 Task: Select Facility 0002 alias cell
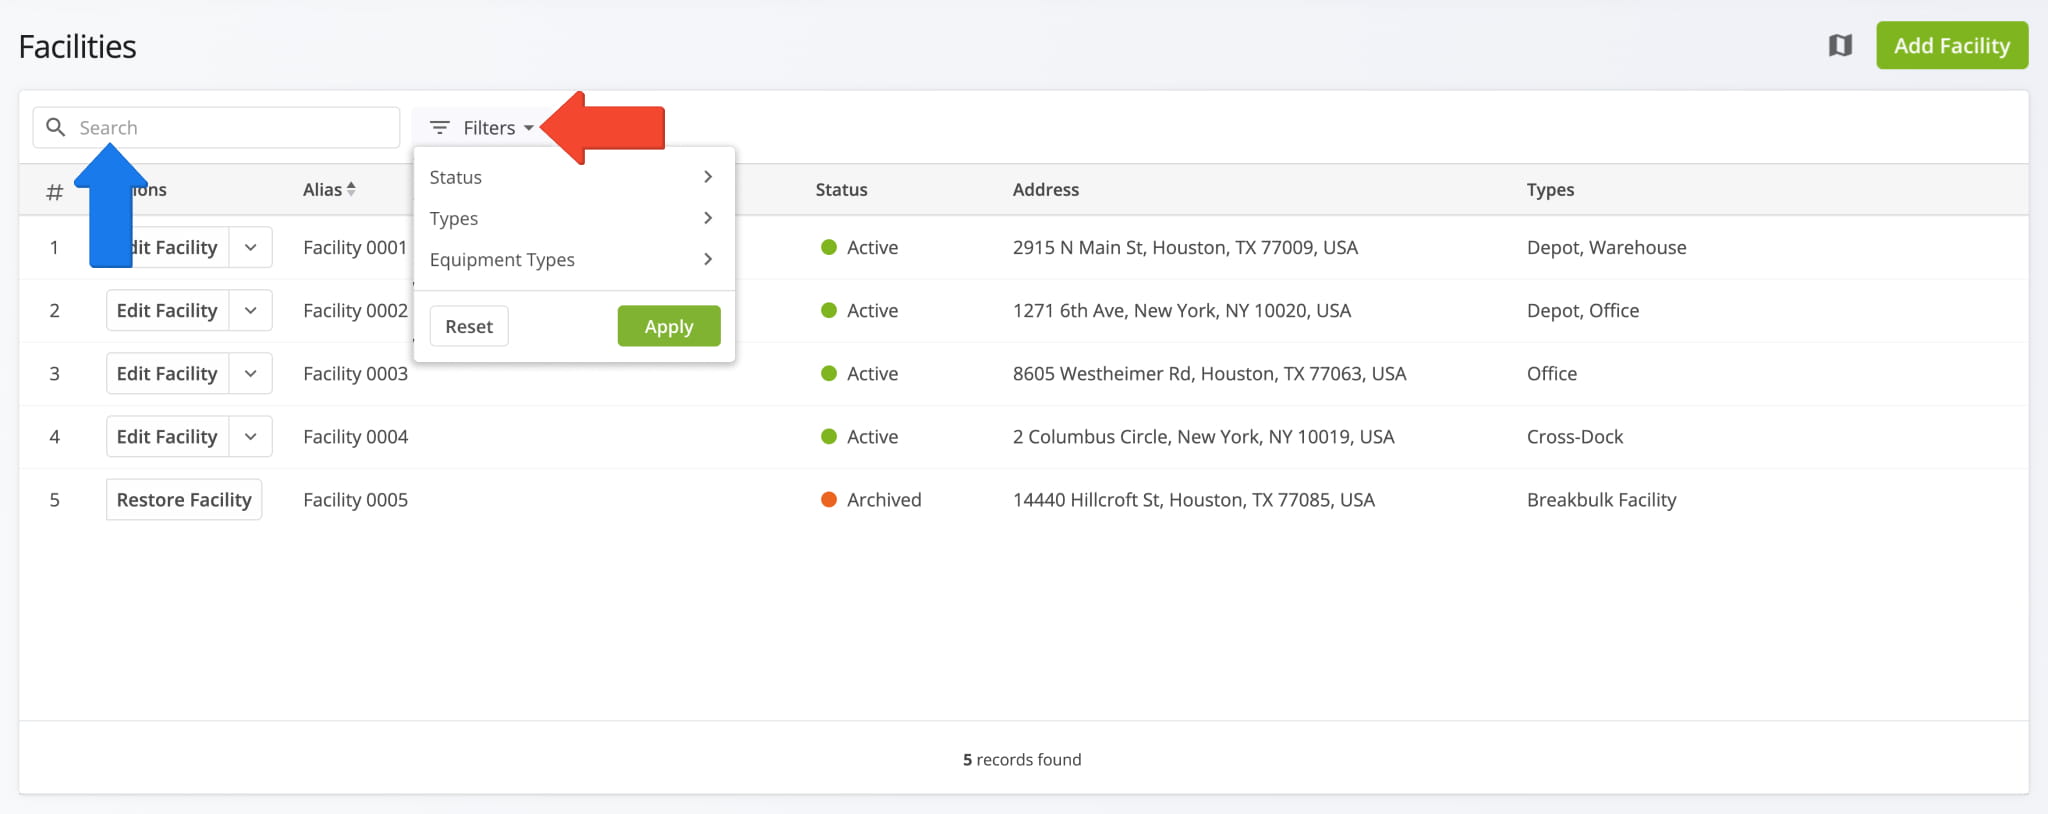coord(355,310)
